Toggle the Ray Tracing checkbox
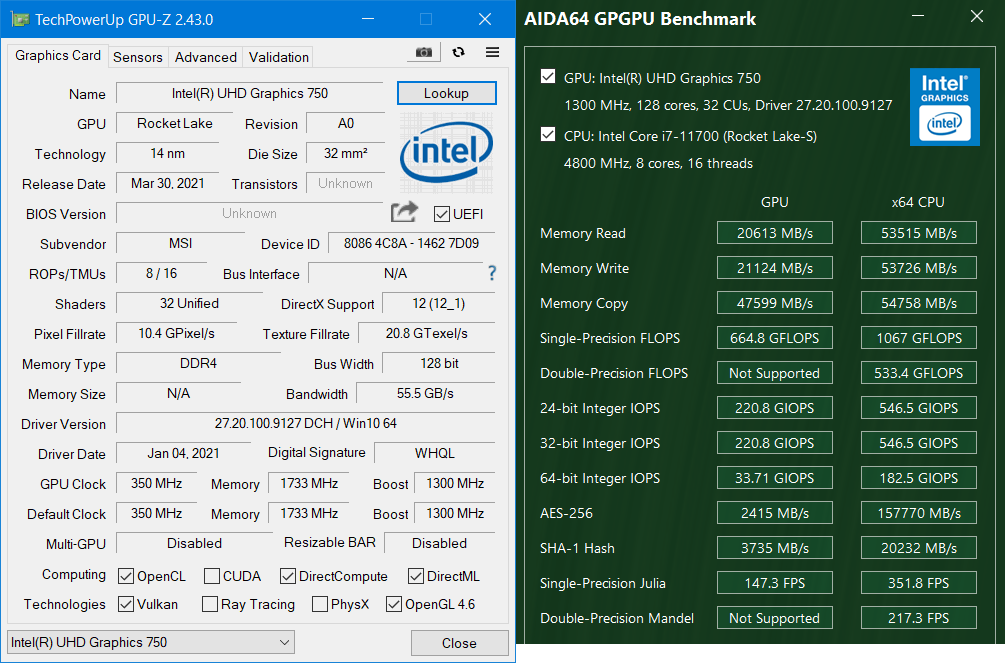The height and width of the screenshot is (664, 1005). pyautogui.click(x=210, y=604)
